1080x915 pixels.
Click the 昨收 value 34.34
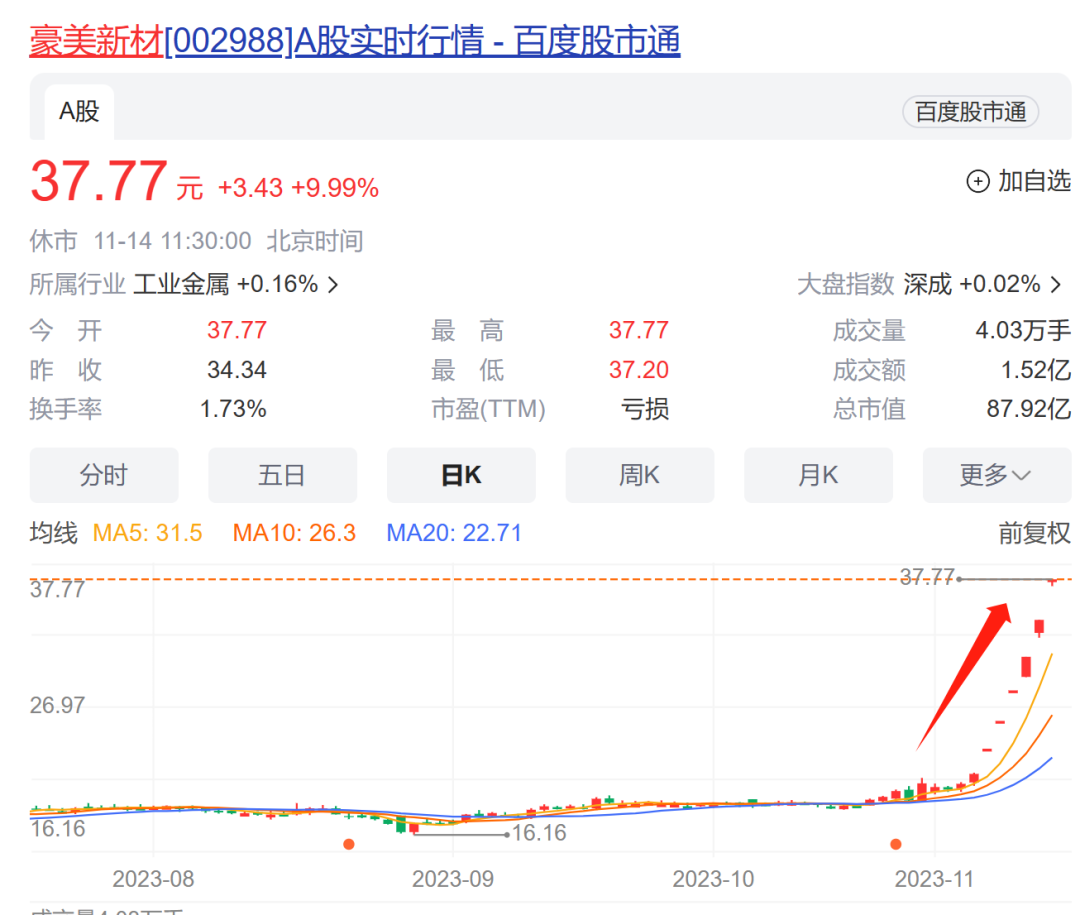[237, 370]
